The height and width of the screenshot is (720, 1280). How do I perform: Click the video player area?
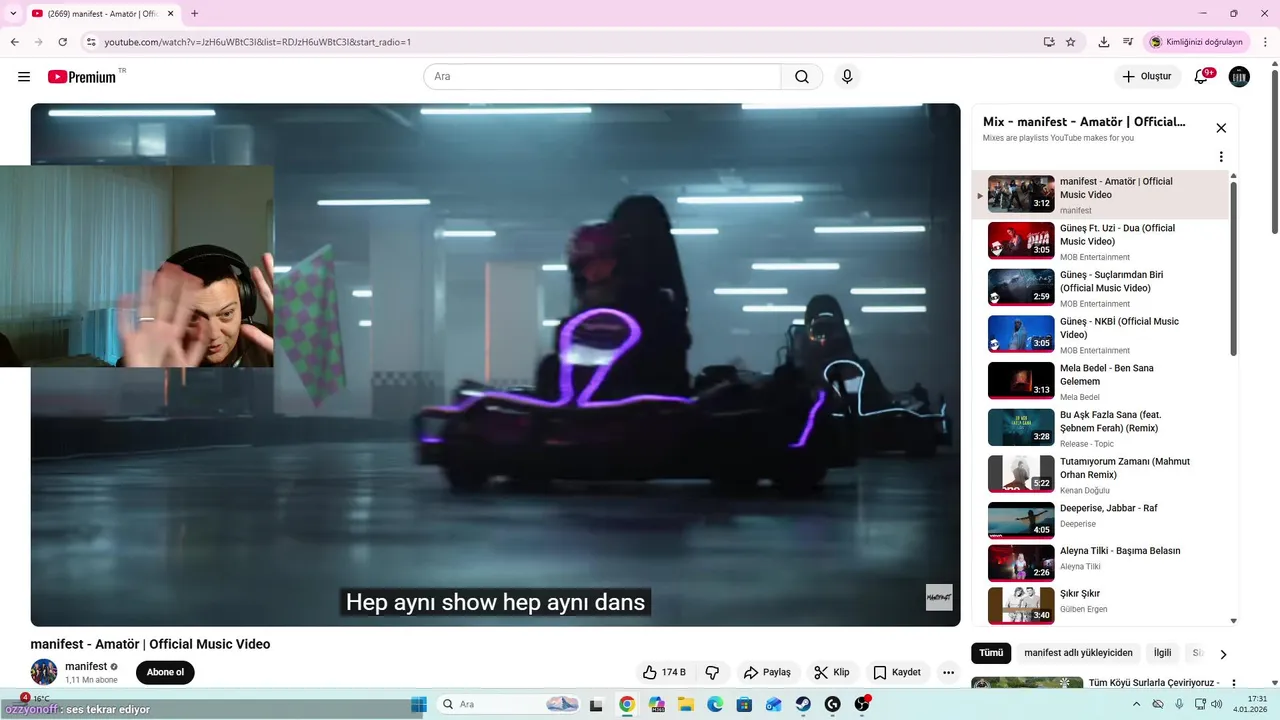[x=495, y=365]
